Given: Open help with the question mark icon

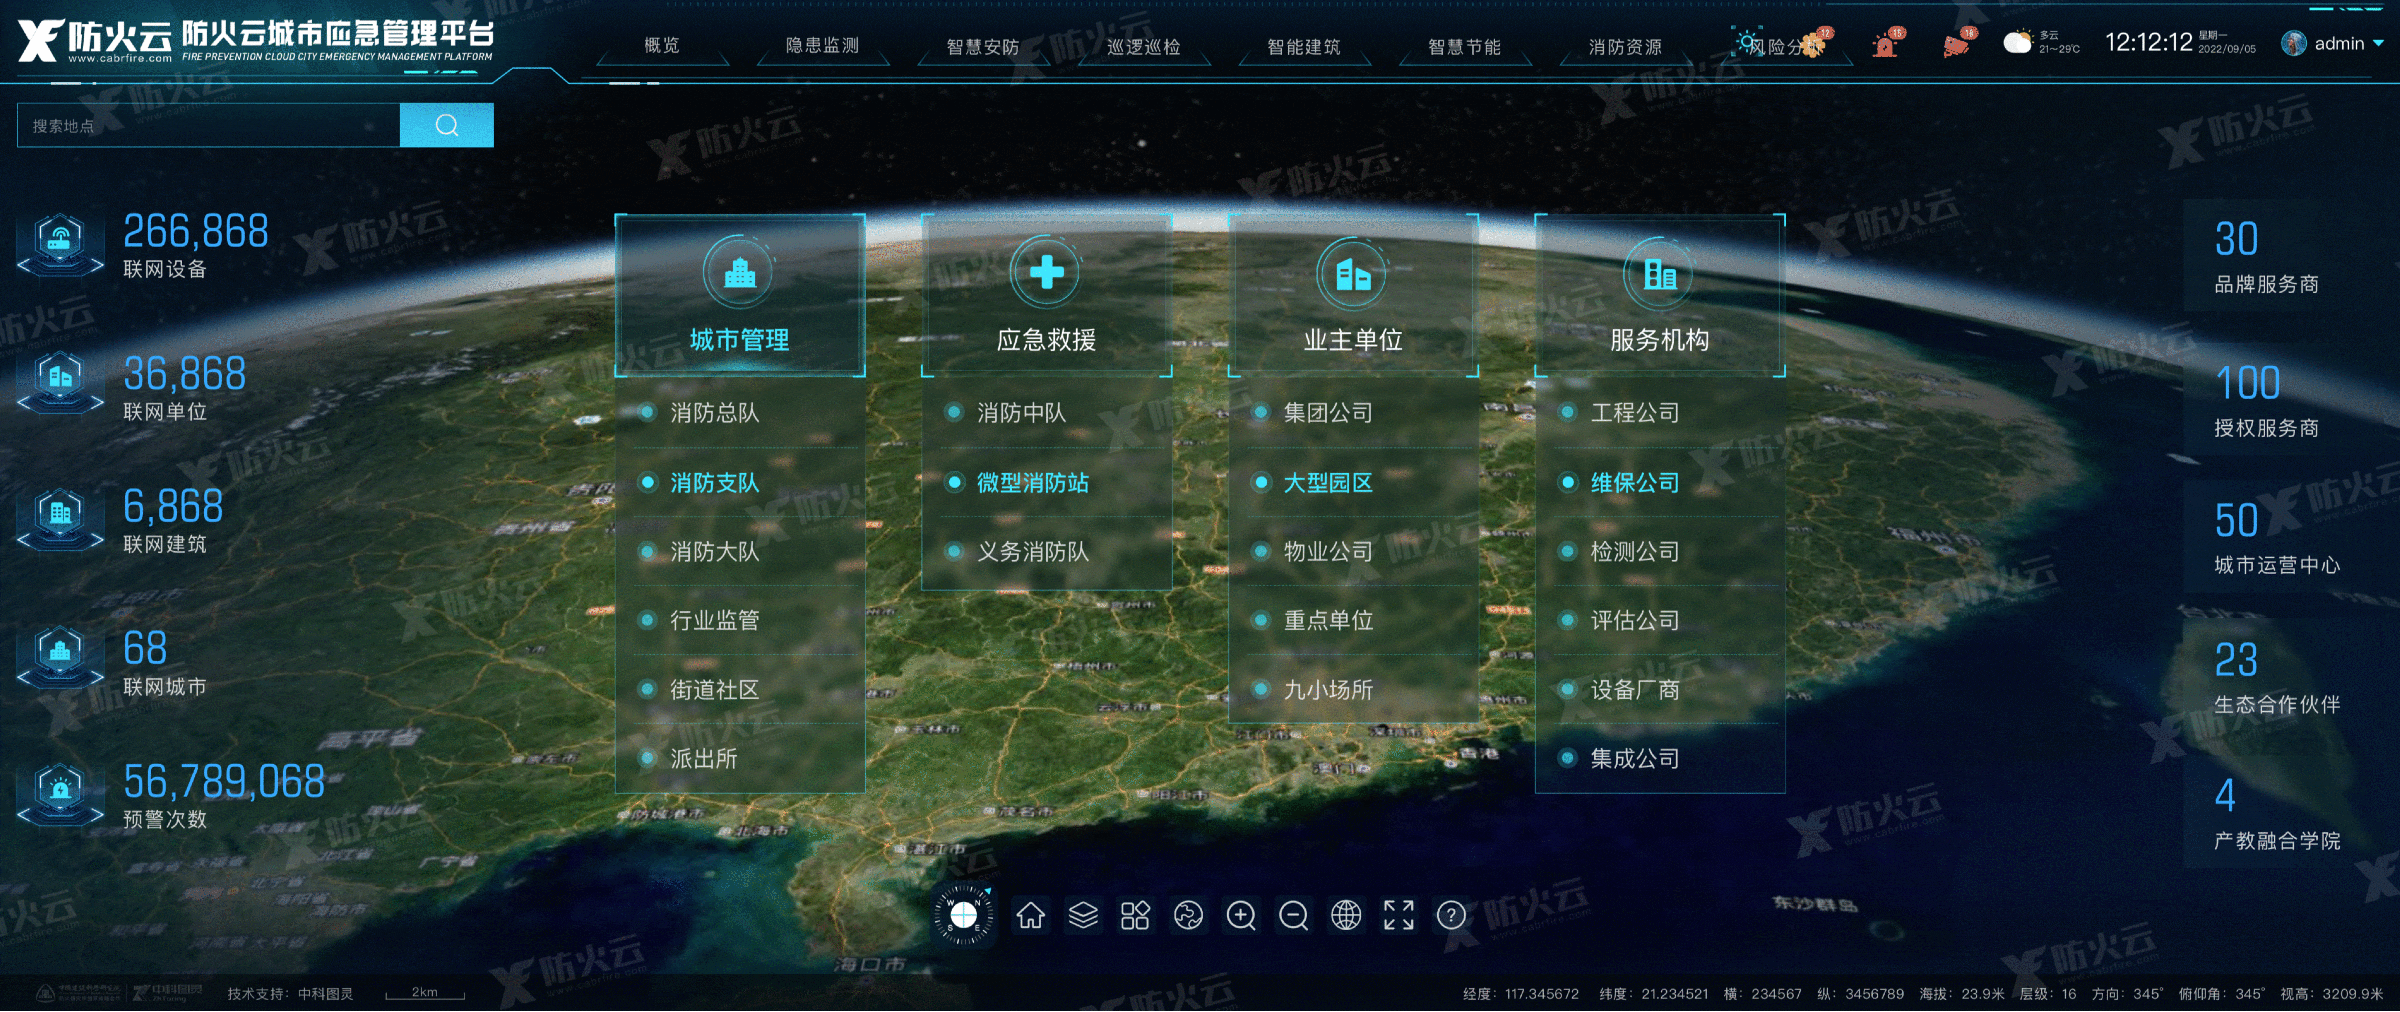Looking at the screenshot, I should point(1451,915).
